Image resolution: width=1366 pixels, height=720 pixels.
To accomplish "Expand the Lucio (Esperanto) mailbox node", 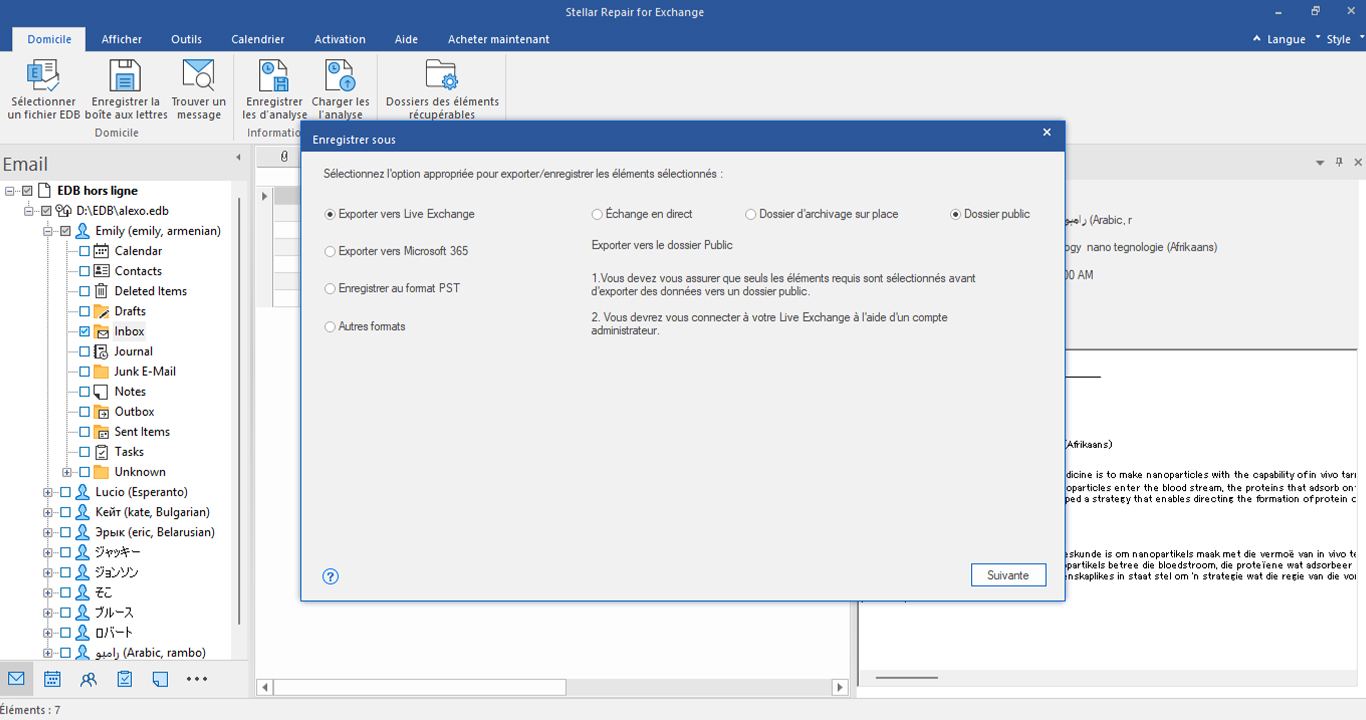I will click(x=47, y=492).
